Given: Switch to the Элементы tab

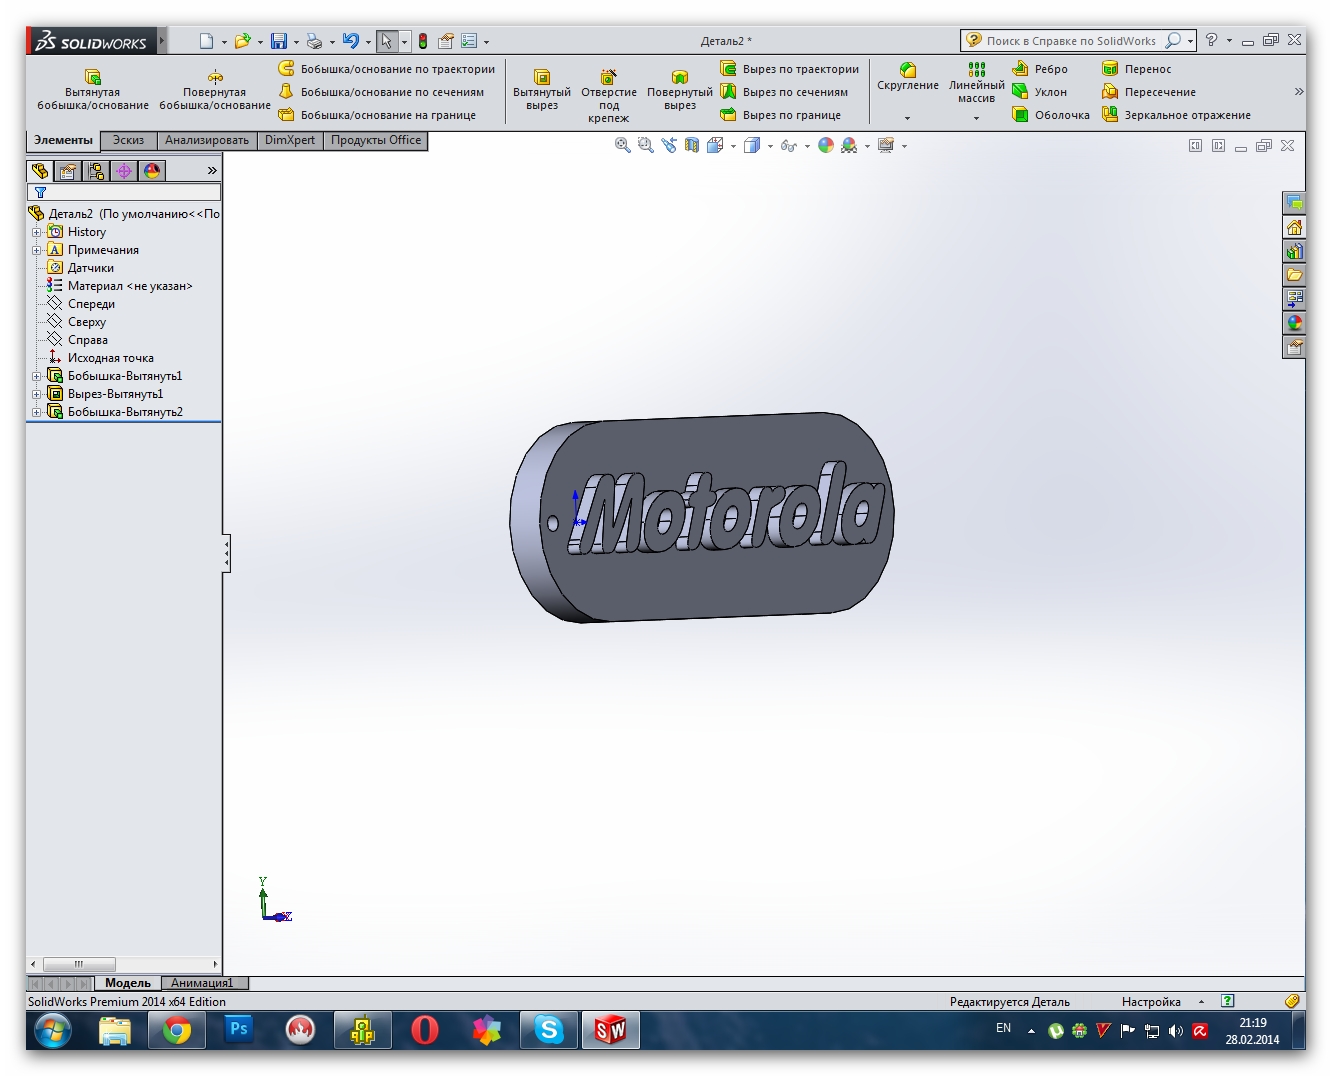Looking at the screenshot, I should click(x=63, y=141).
